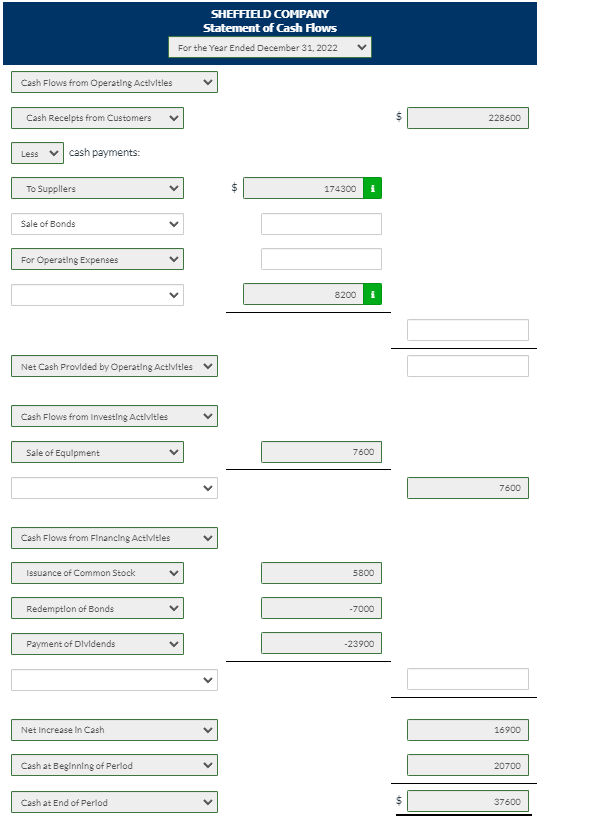Select the Cash at End of Period dropdown
The image size is (597, 833).
tap(114, 801)
